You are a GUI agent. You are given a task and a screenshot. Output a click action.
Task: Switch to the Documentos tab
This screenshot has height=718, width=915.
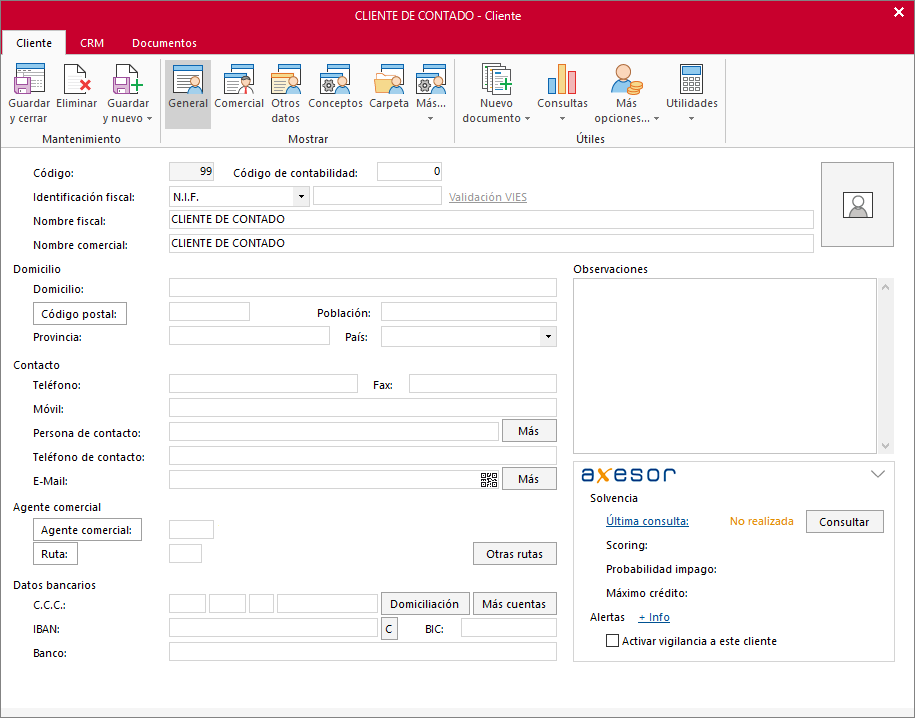pyautogui.click(x=164, y=43)
